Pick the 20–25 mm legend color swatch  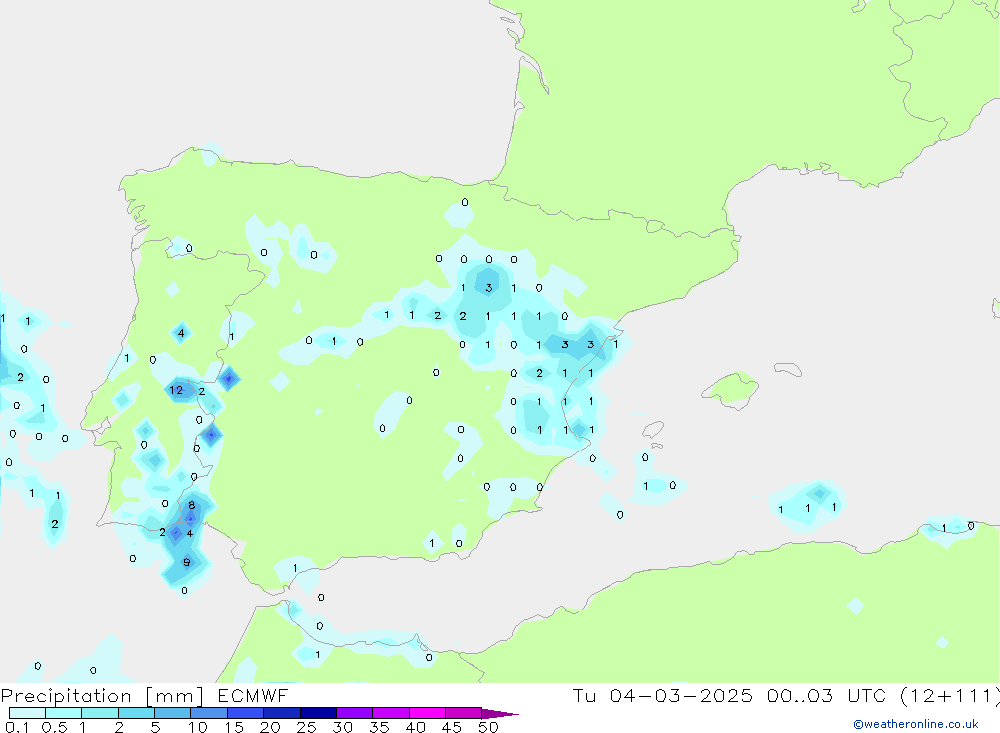pyautogui.click(x=282, y=713)
